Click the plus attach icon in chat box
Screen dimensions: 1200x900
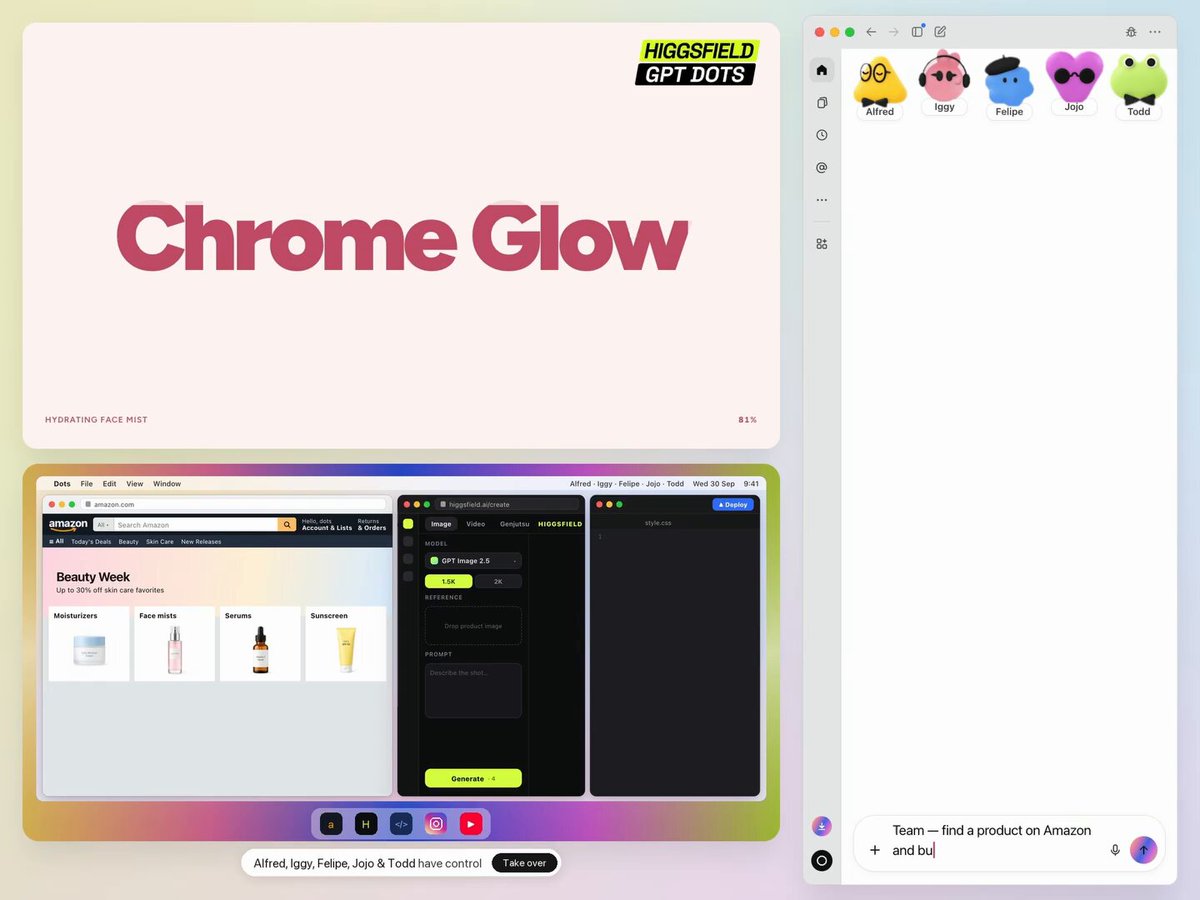click(x=875, y=850)
